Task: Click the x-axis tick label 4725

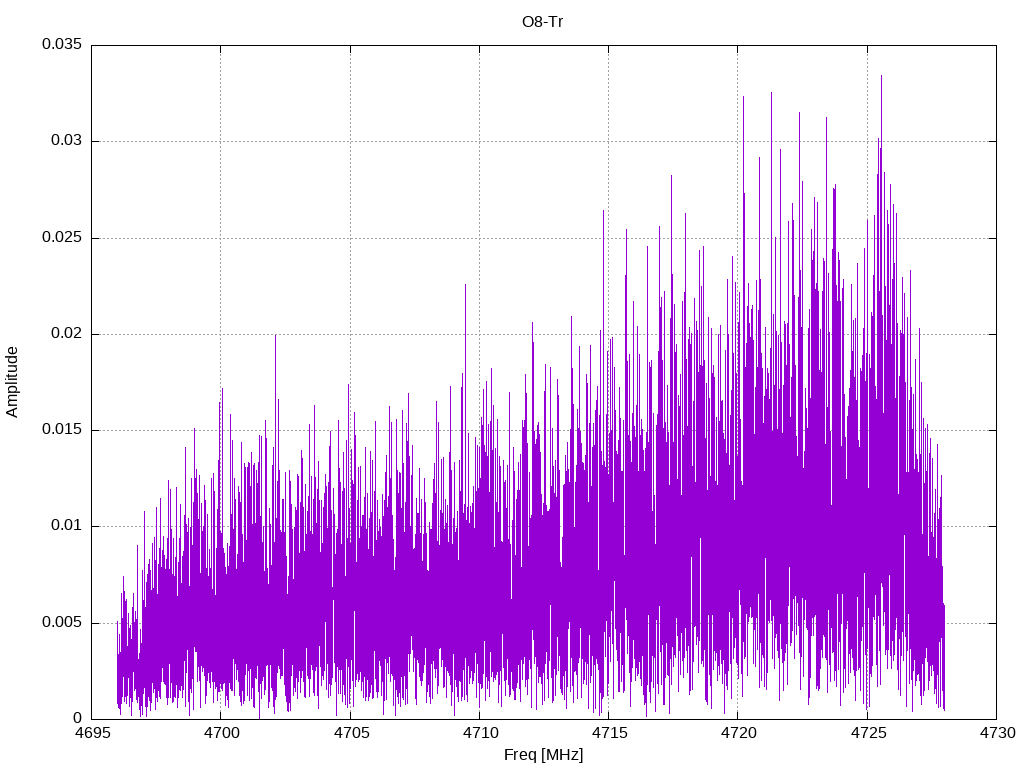Action: point(868,733)
